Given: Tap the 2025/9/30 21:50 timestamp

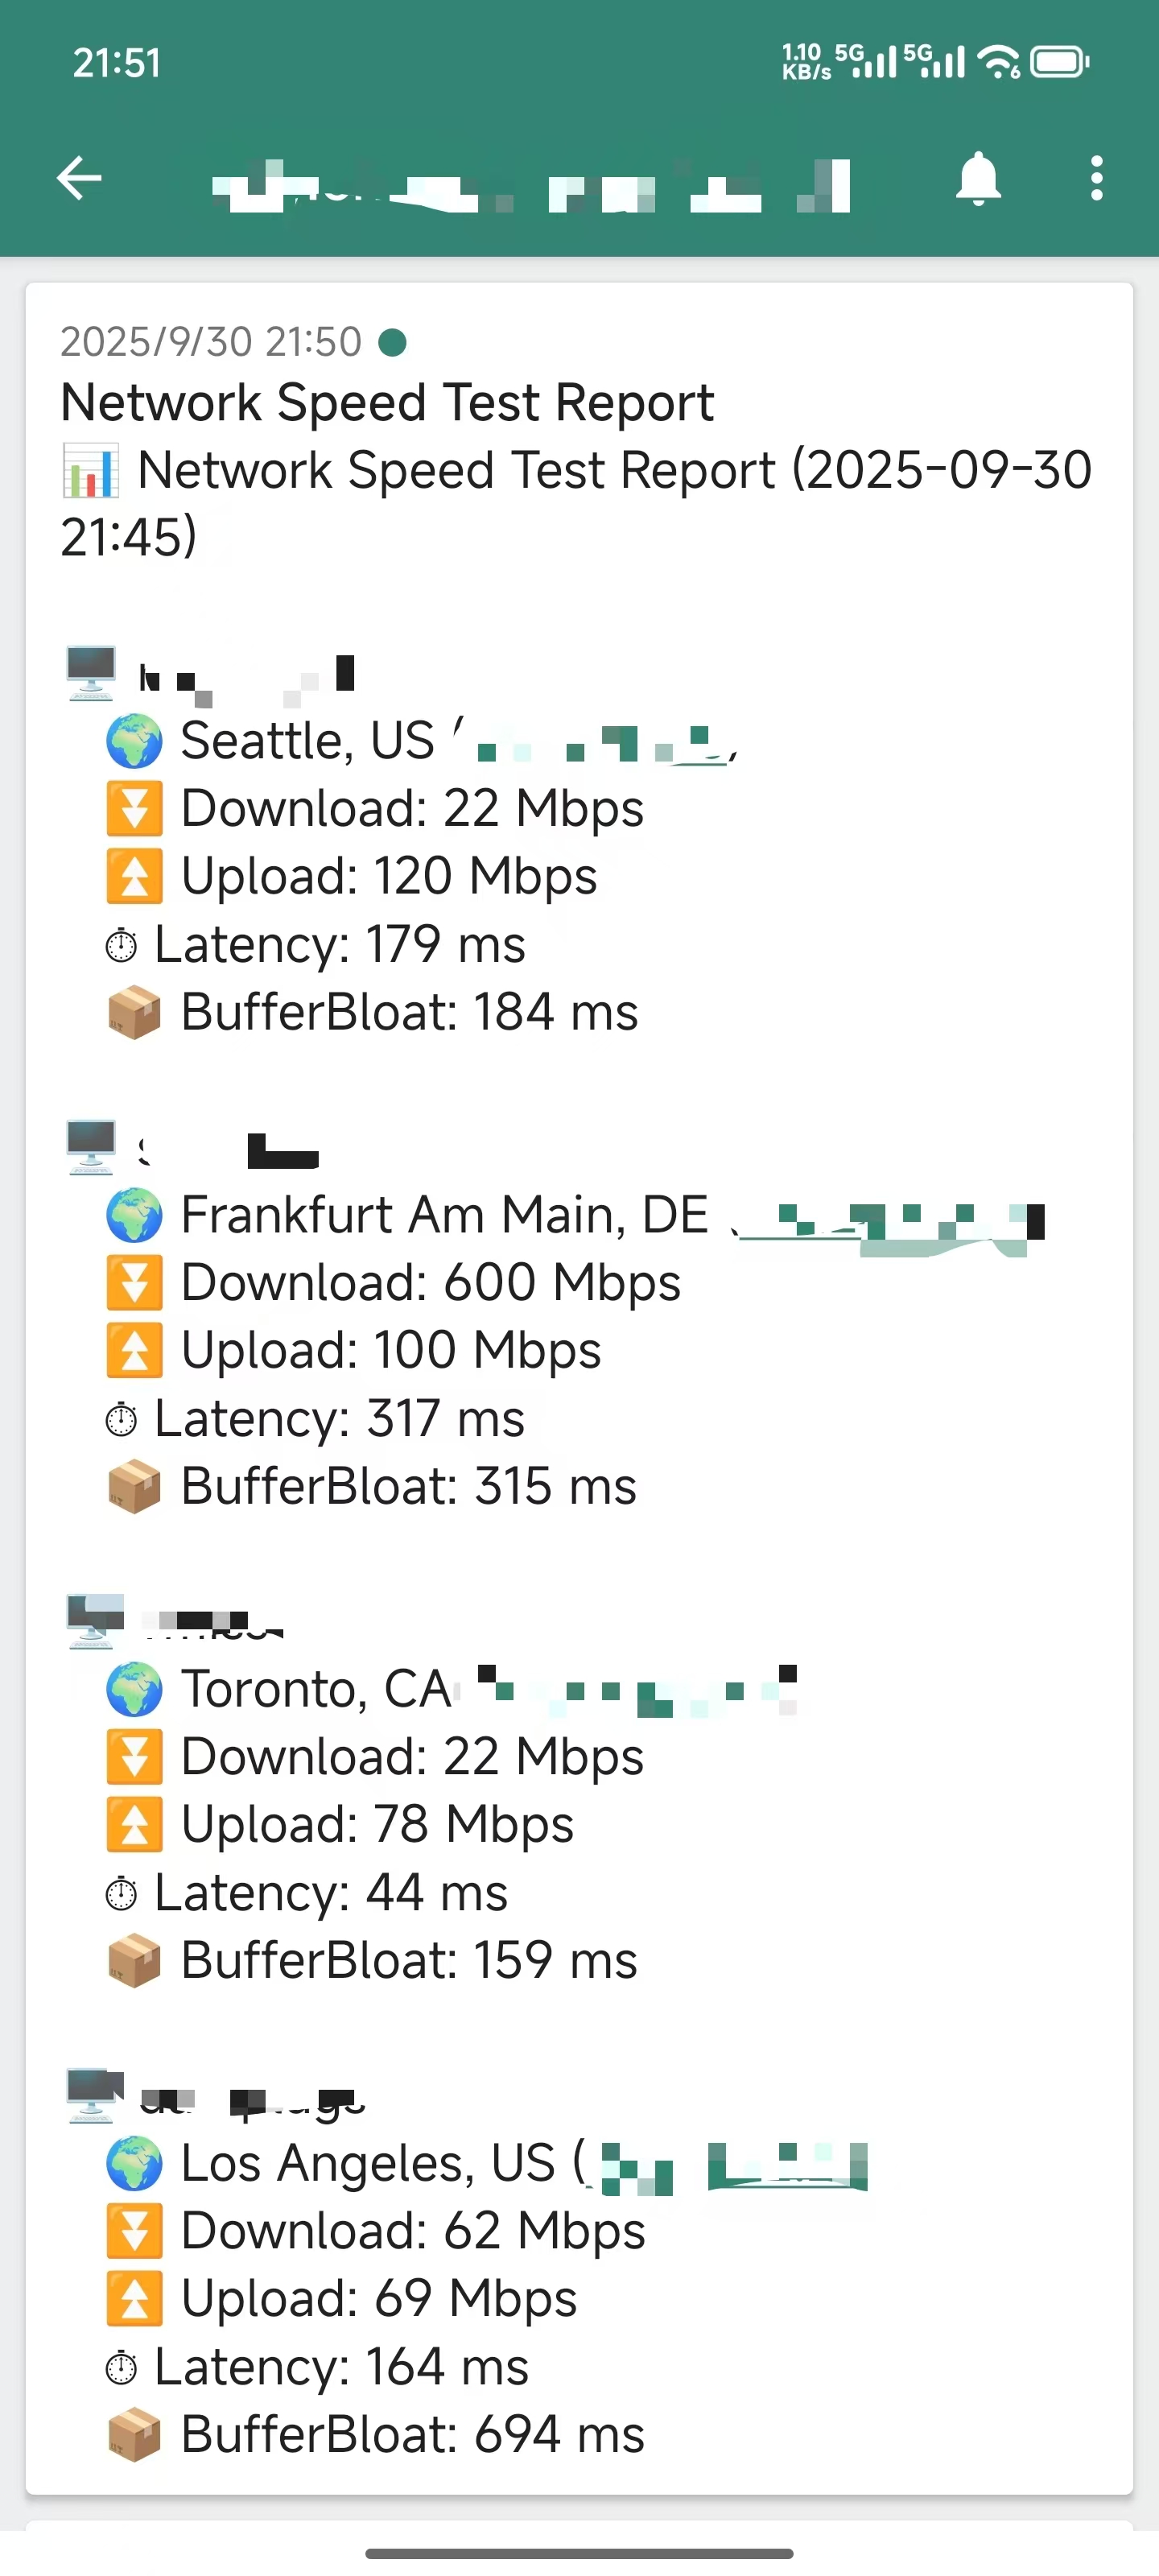Looking at the screenshot, I should coord(211,342).
